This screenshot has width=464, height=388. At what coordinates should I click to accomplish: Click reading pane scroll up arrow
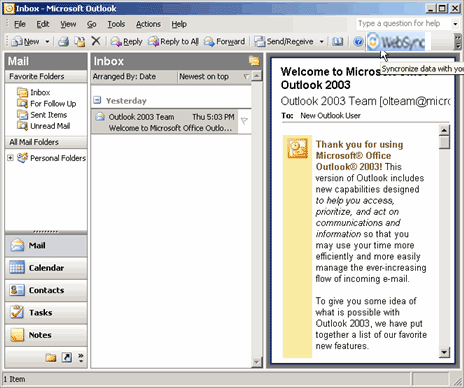coord(444,130)
